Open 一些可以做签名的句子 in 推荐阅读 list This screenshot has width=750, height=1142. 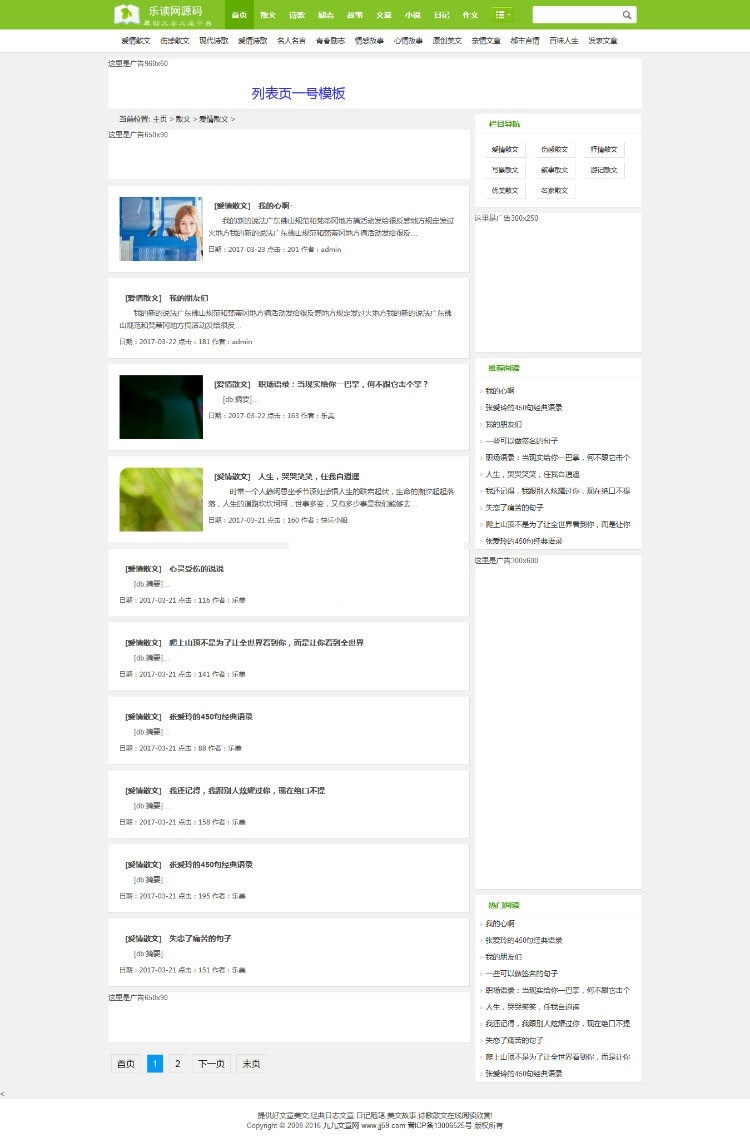coord(521,440)
